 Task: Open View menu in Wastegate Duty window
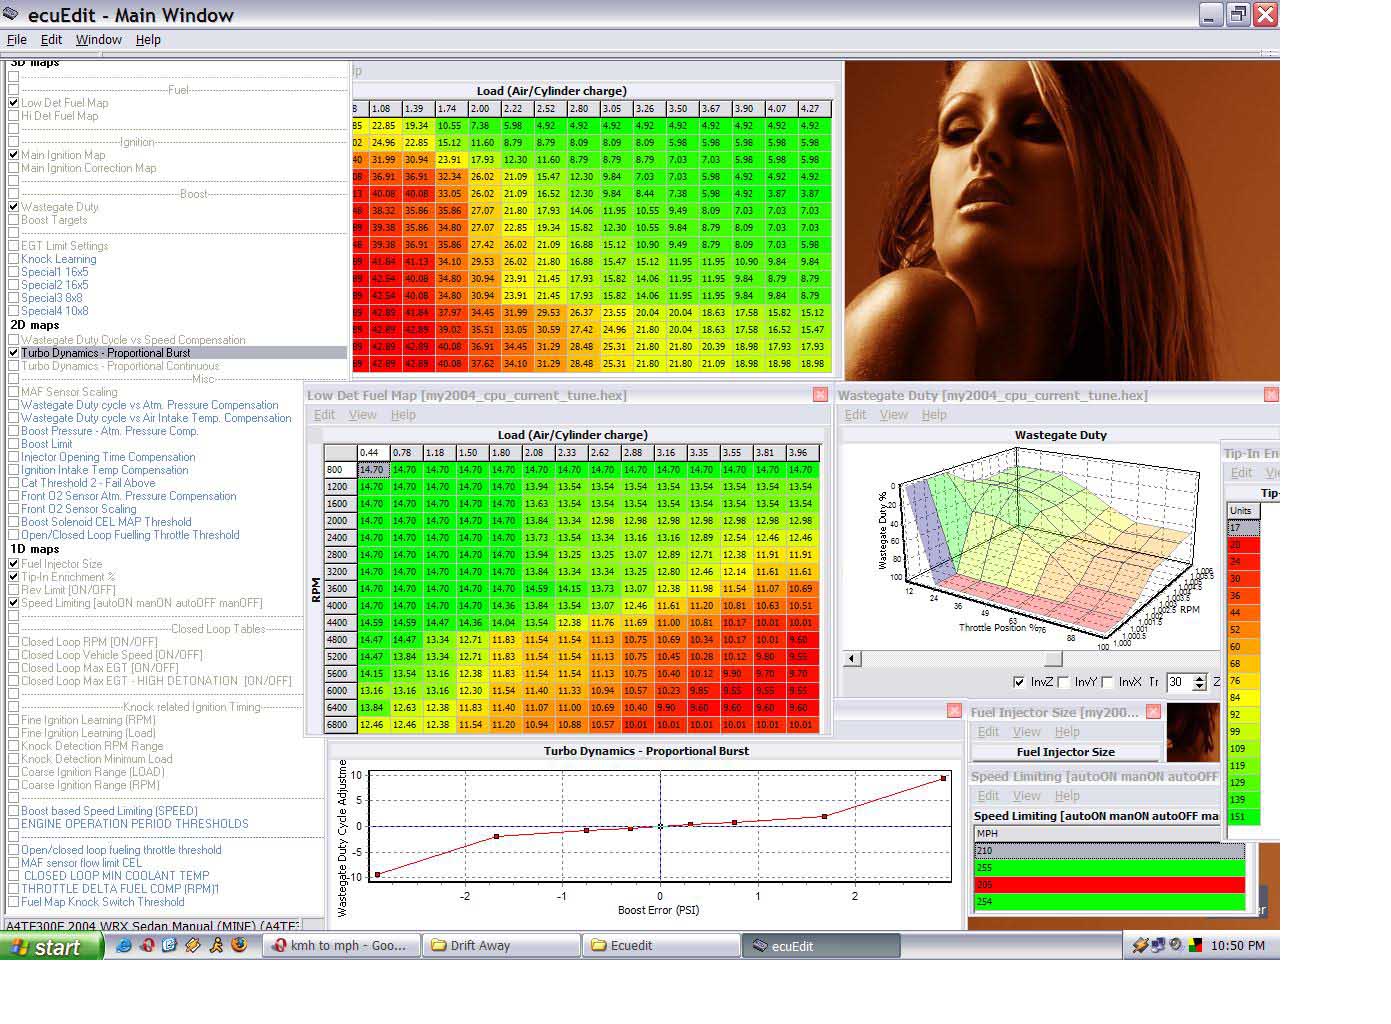(893, 415)
